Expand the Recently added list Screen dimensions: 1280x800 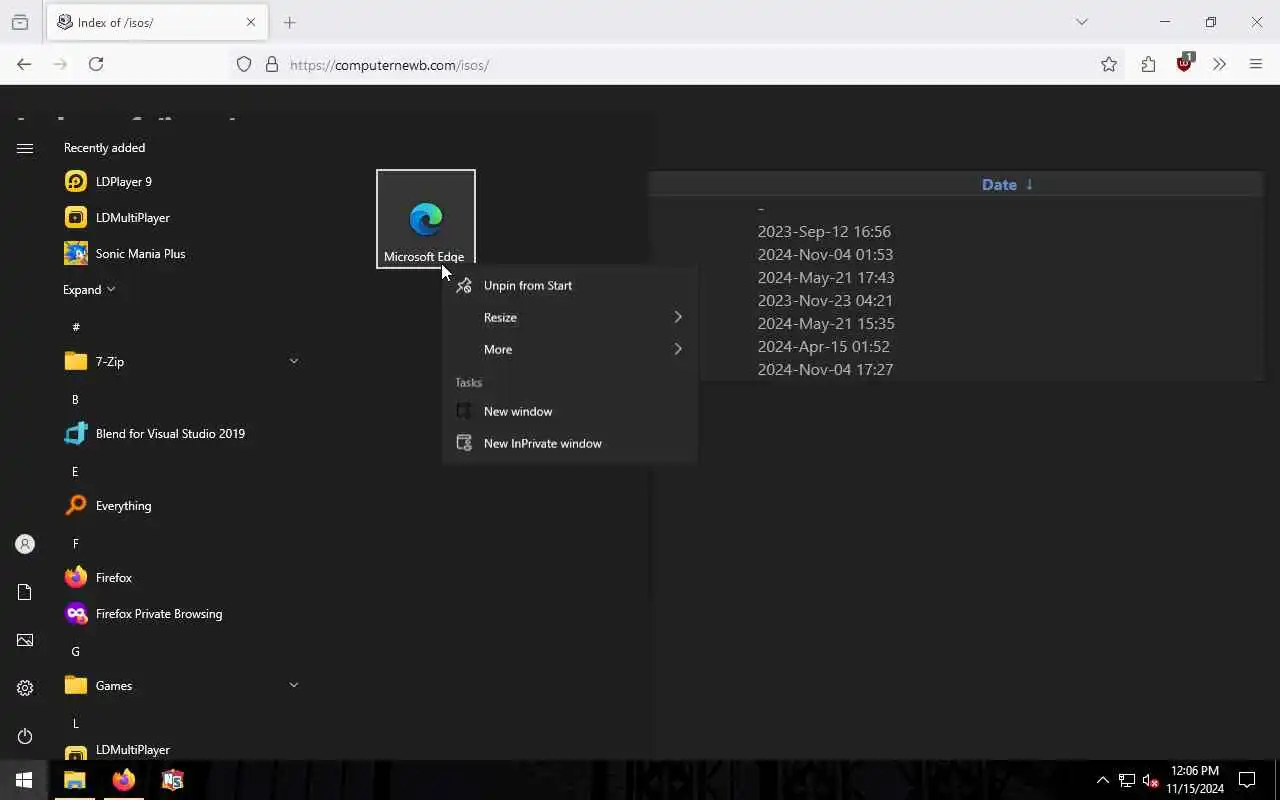pos(89,289)
